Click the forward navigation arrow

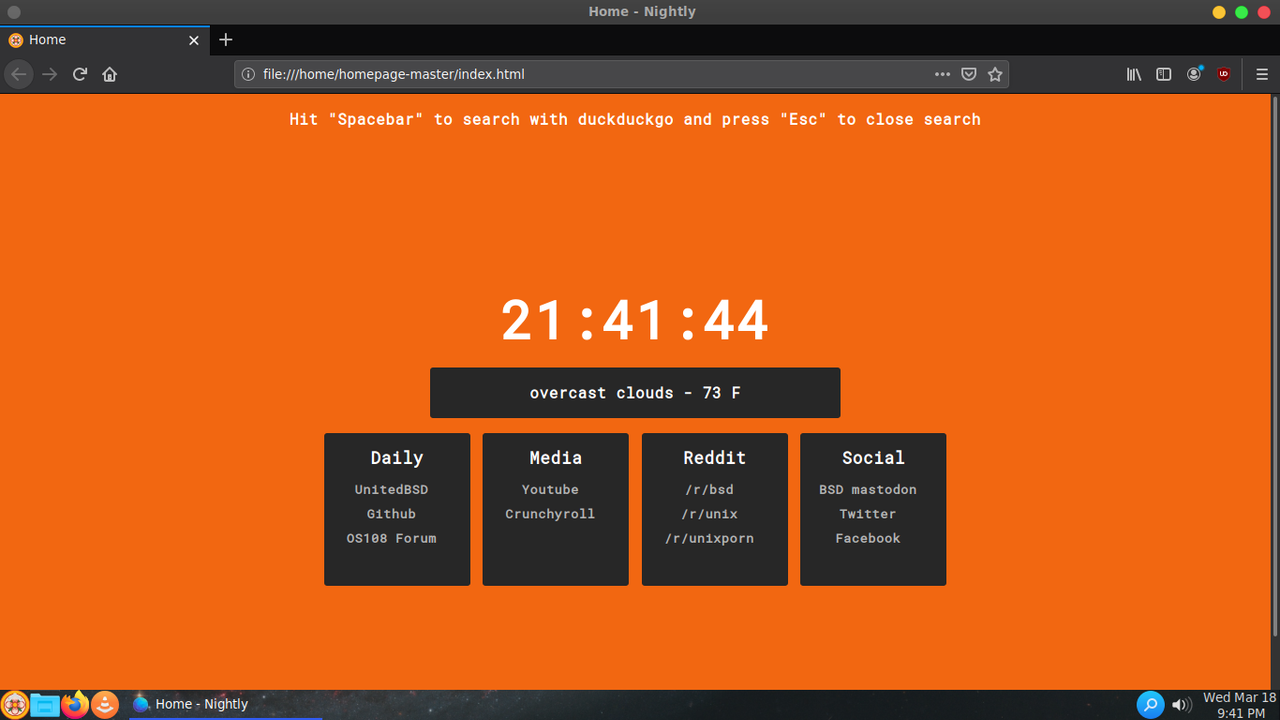[x=49, y=74]
